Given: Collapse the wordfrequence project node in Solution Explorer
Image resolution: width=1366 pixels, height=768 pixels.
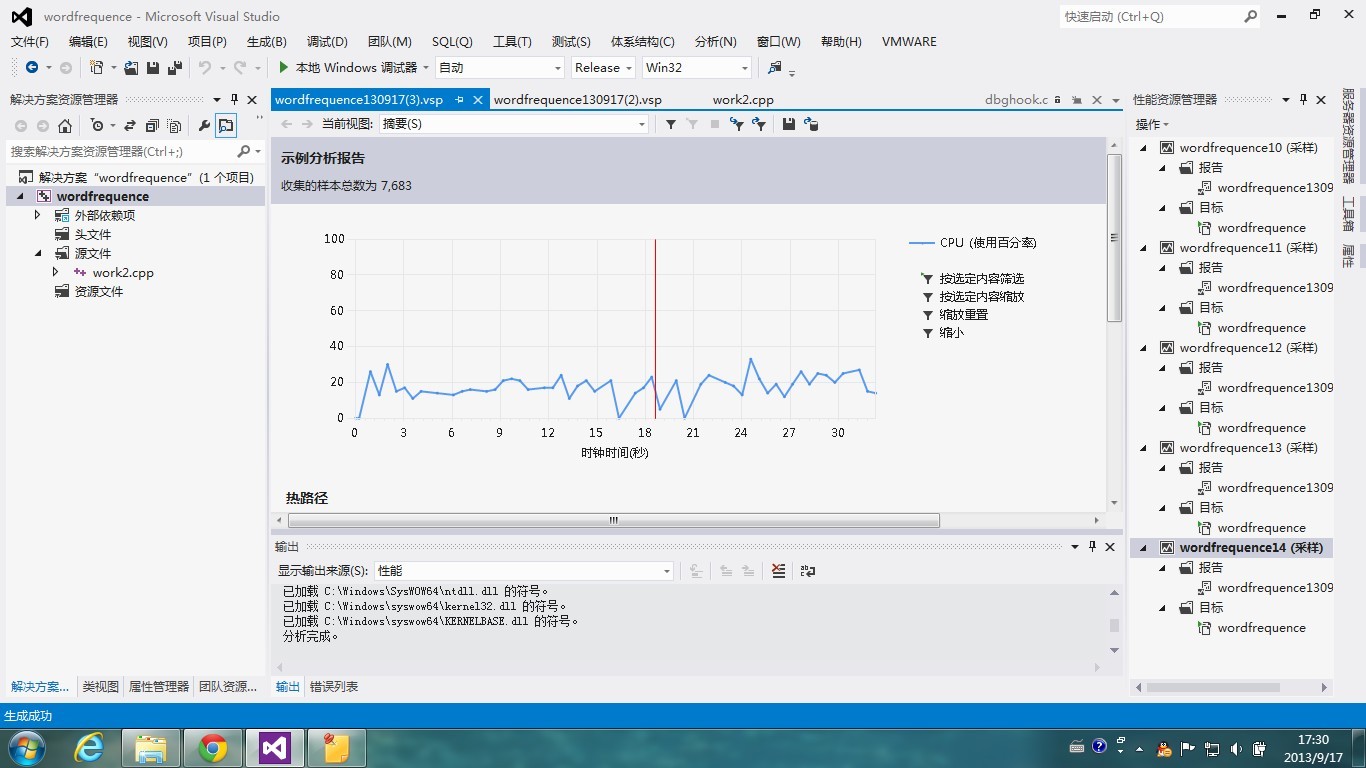Looking at the screenshot, I should (x=20, y=196).
